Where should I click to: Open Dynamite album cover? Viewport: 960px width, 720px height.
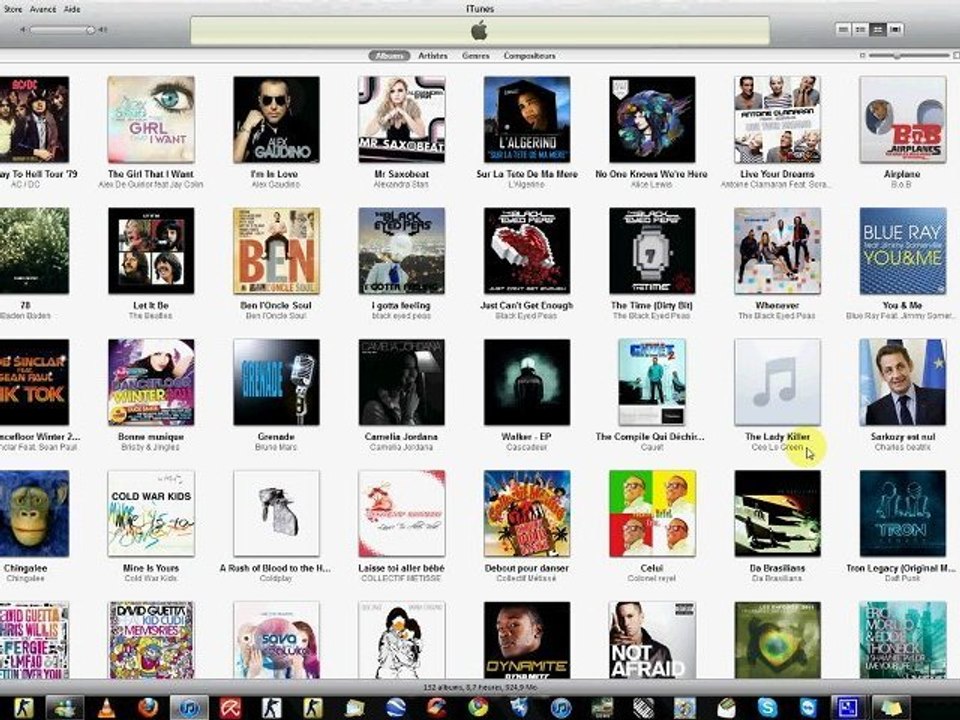point(527,640)
